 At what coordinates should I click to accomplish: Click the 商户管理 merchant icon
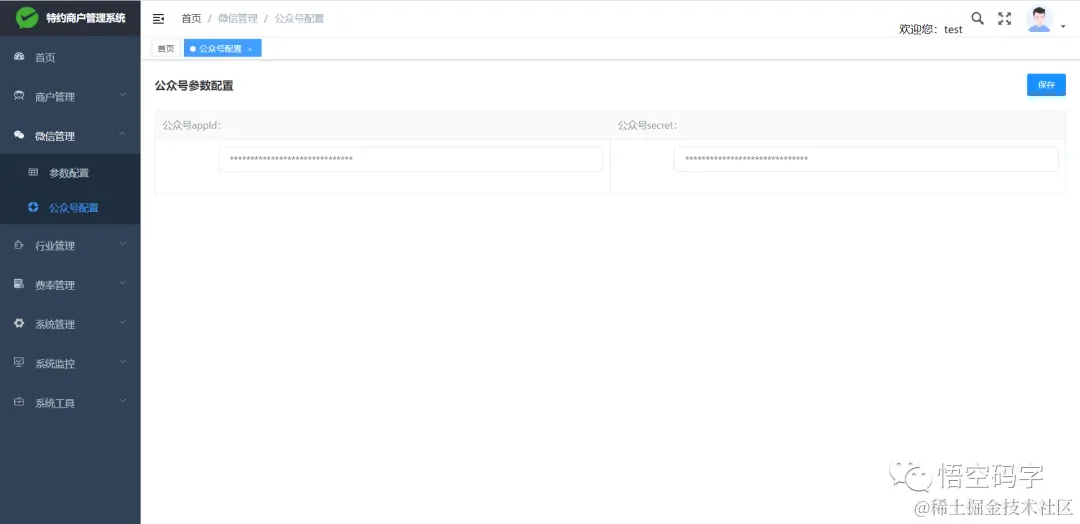coord(19,96)
